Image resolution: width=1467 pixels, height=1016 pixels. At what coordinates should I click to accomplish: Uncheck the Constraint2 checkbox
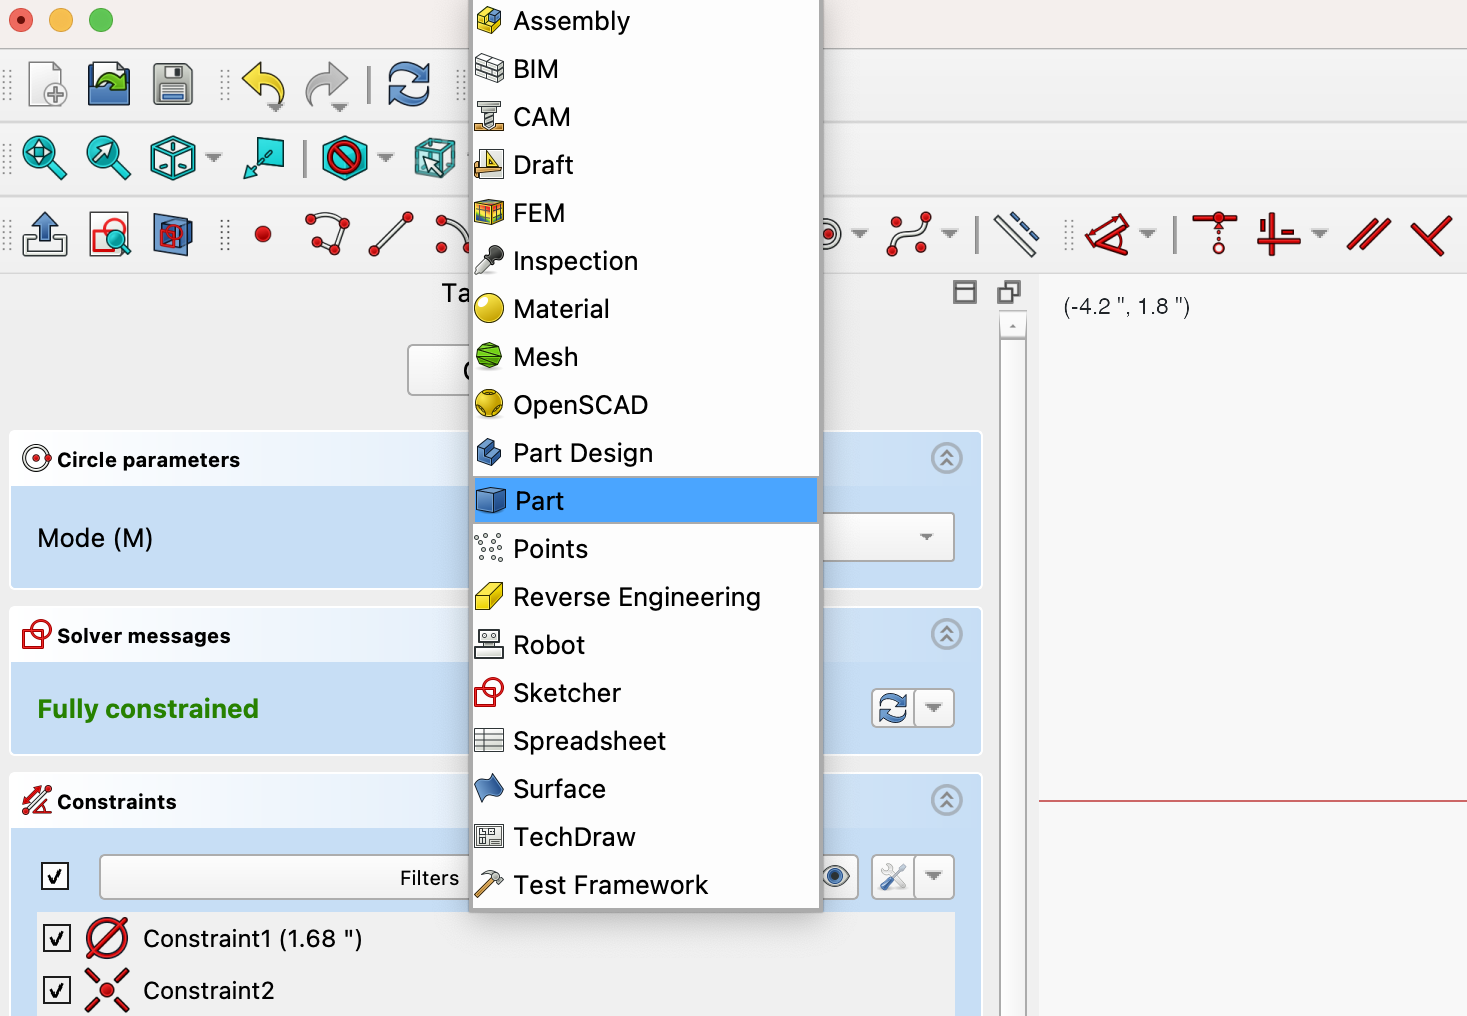pyautogui.click(x=56, y=990)
